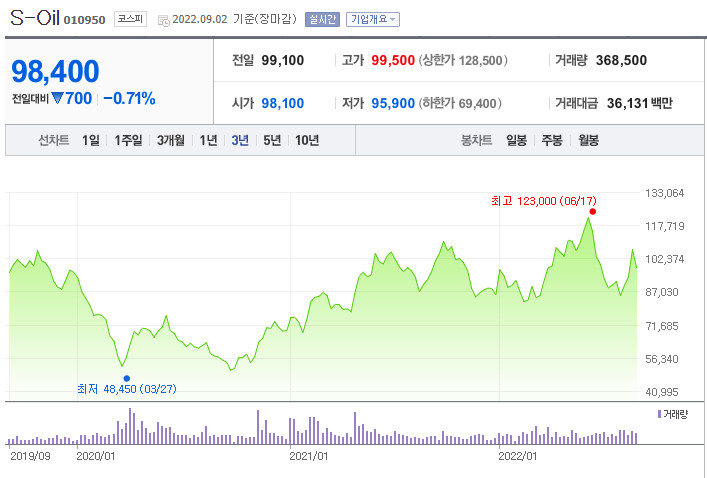Click the 상한가 128,500 text
This screenshot has width=707, height=478.
[x=463, y=60]
